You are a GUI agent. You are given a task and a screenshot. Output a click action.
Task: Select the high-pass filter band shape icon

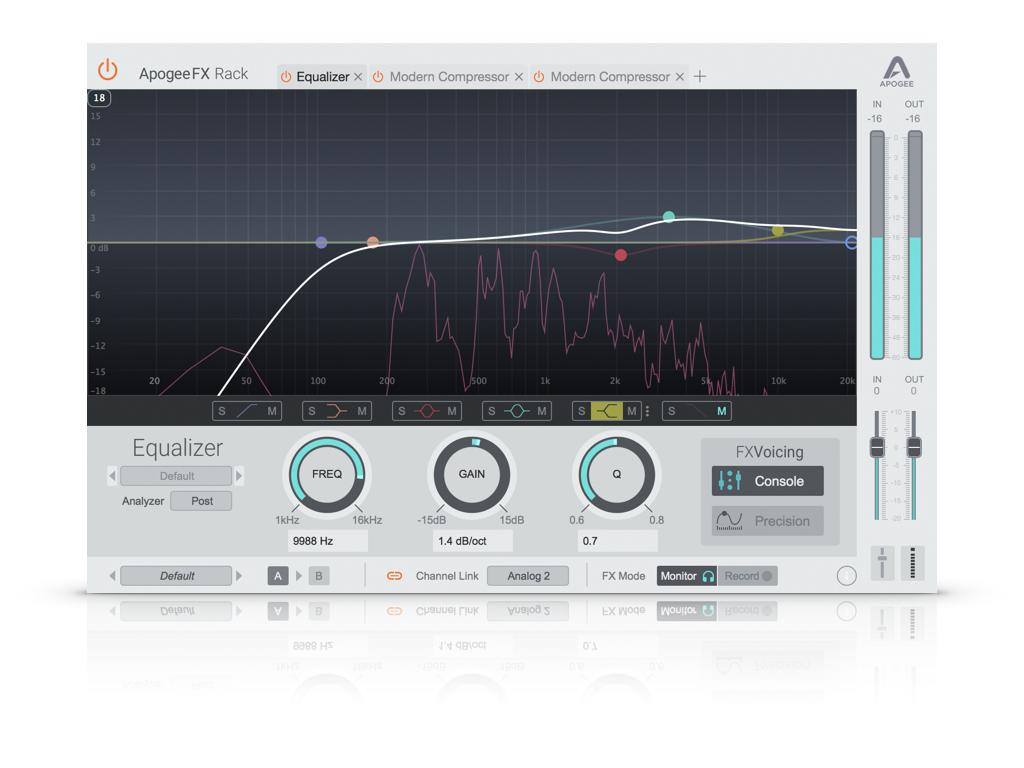[246, 411]
